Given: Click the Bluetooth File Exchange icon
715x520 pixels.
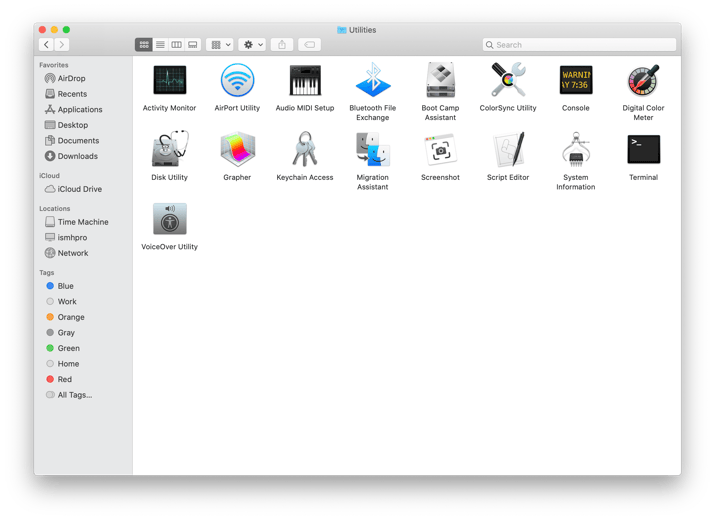Looking at the screenshot, I should tap(373, 80).
